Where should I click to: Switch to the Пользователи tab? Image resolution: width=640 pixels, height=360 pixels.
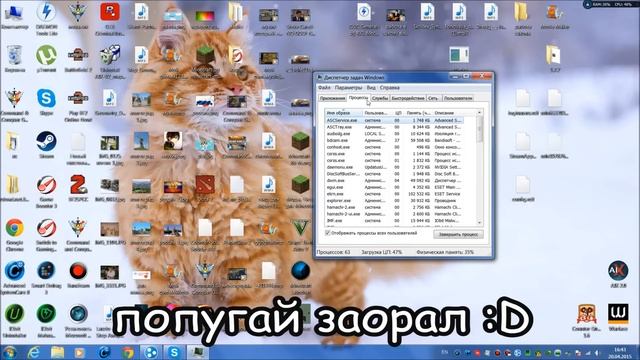[x=458, y=98]
